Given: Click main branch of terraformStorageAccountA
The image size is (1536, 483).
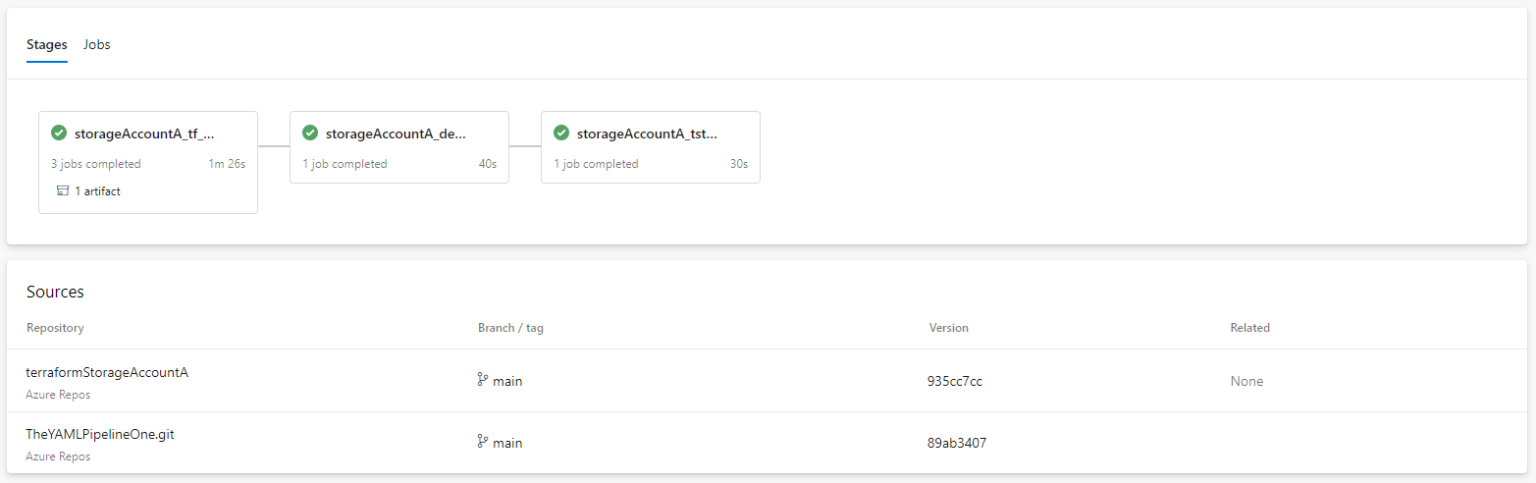Looking at the screenshot, I should (x=508, y=381).
